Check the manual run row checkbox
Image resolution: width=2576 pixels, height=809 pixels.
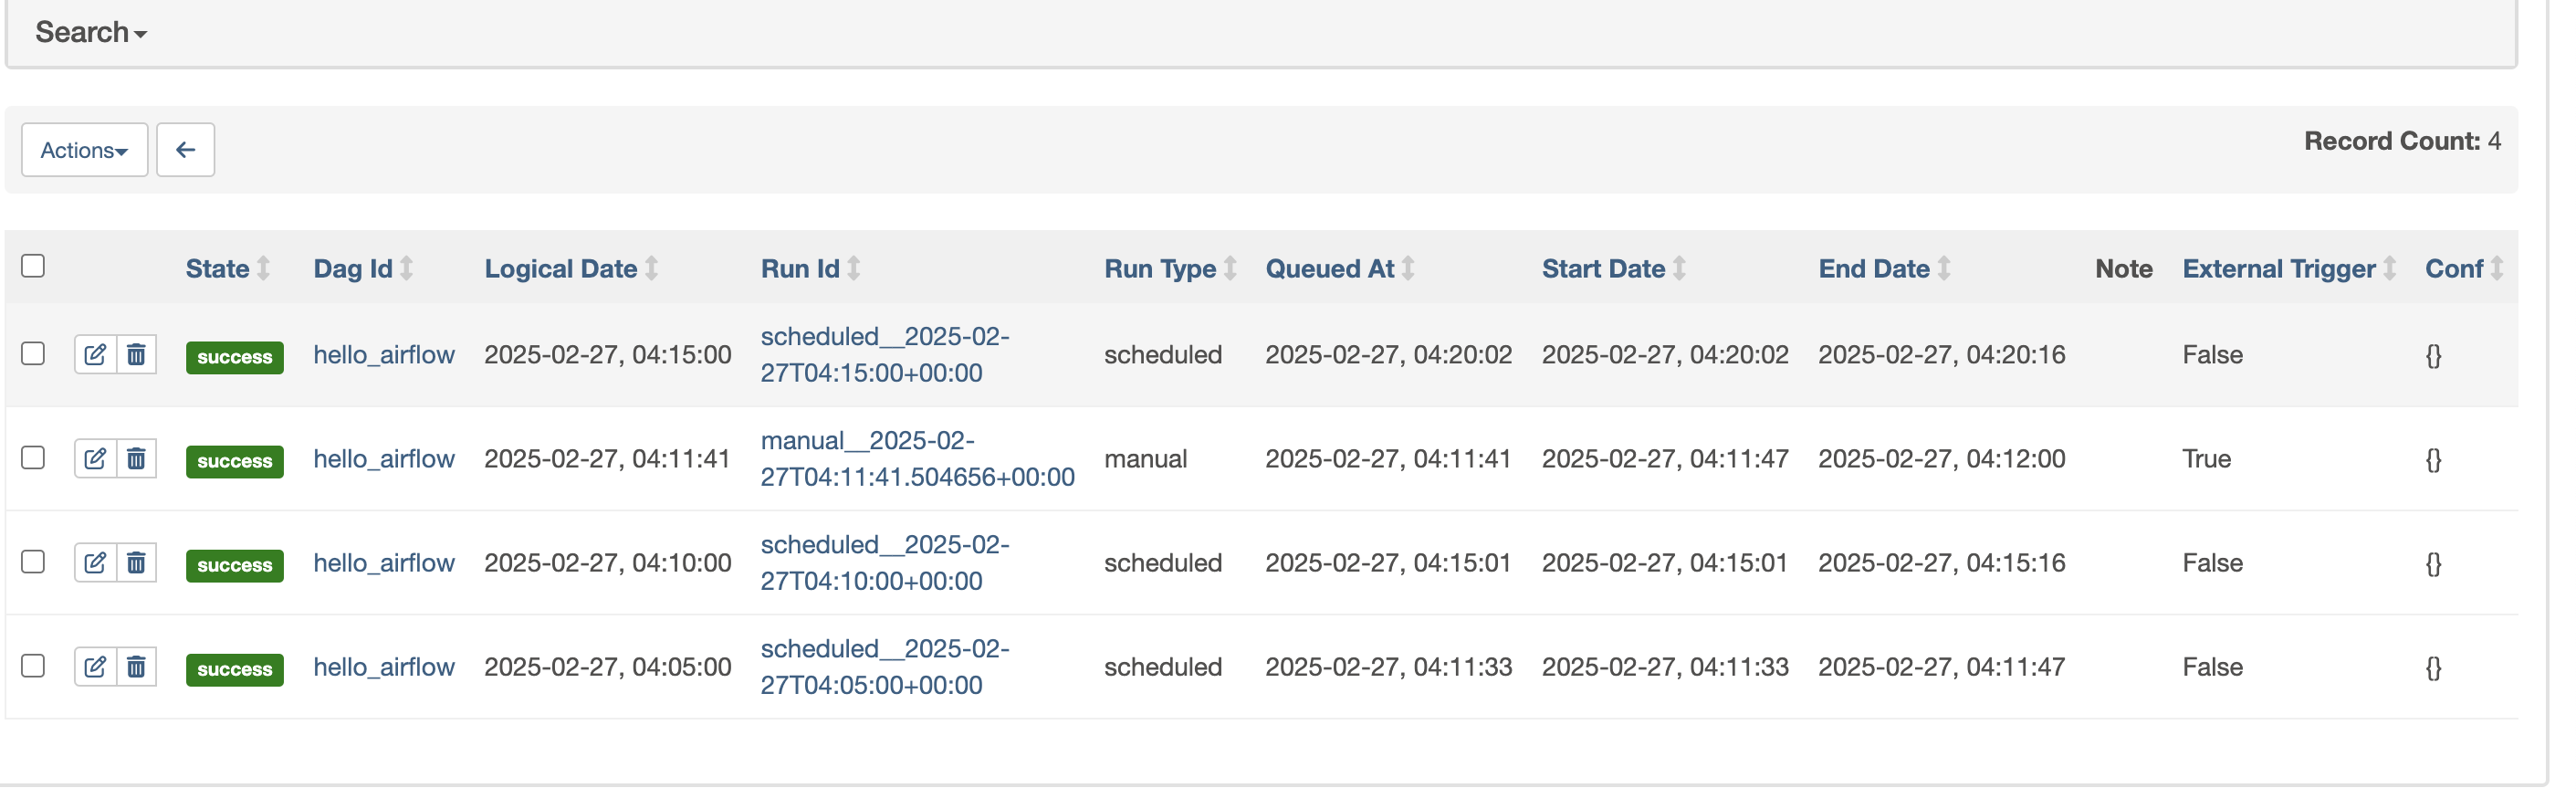click(x=33, y=459)
